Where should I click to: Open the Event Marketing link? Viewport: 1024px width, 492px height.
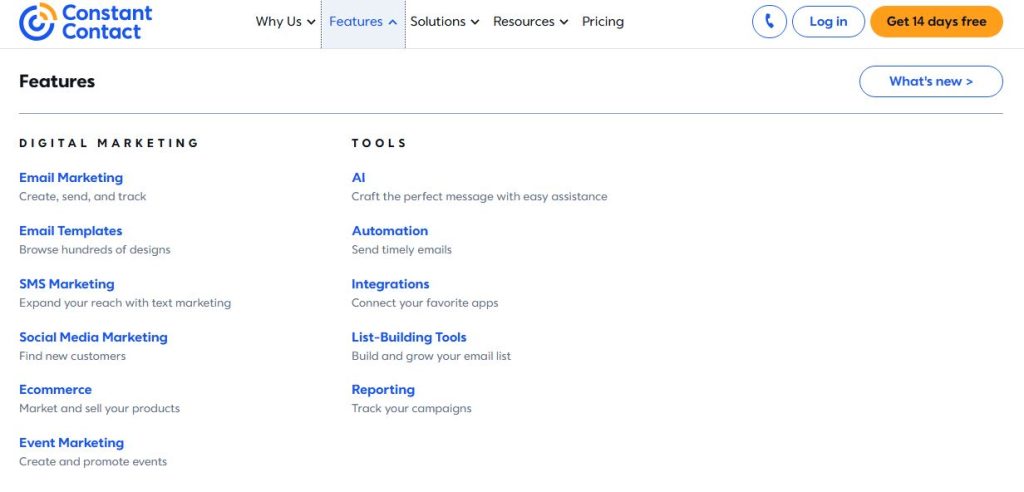click(x=71, y=443)
